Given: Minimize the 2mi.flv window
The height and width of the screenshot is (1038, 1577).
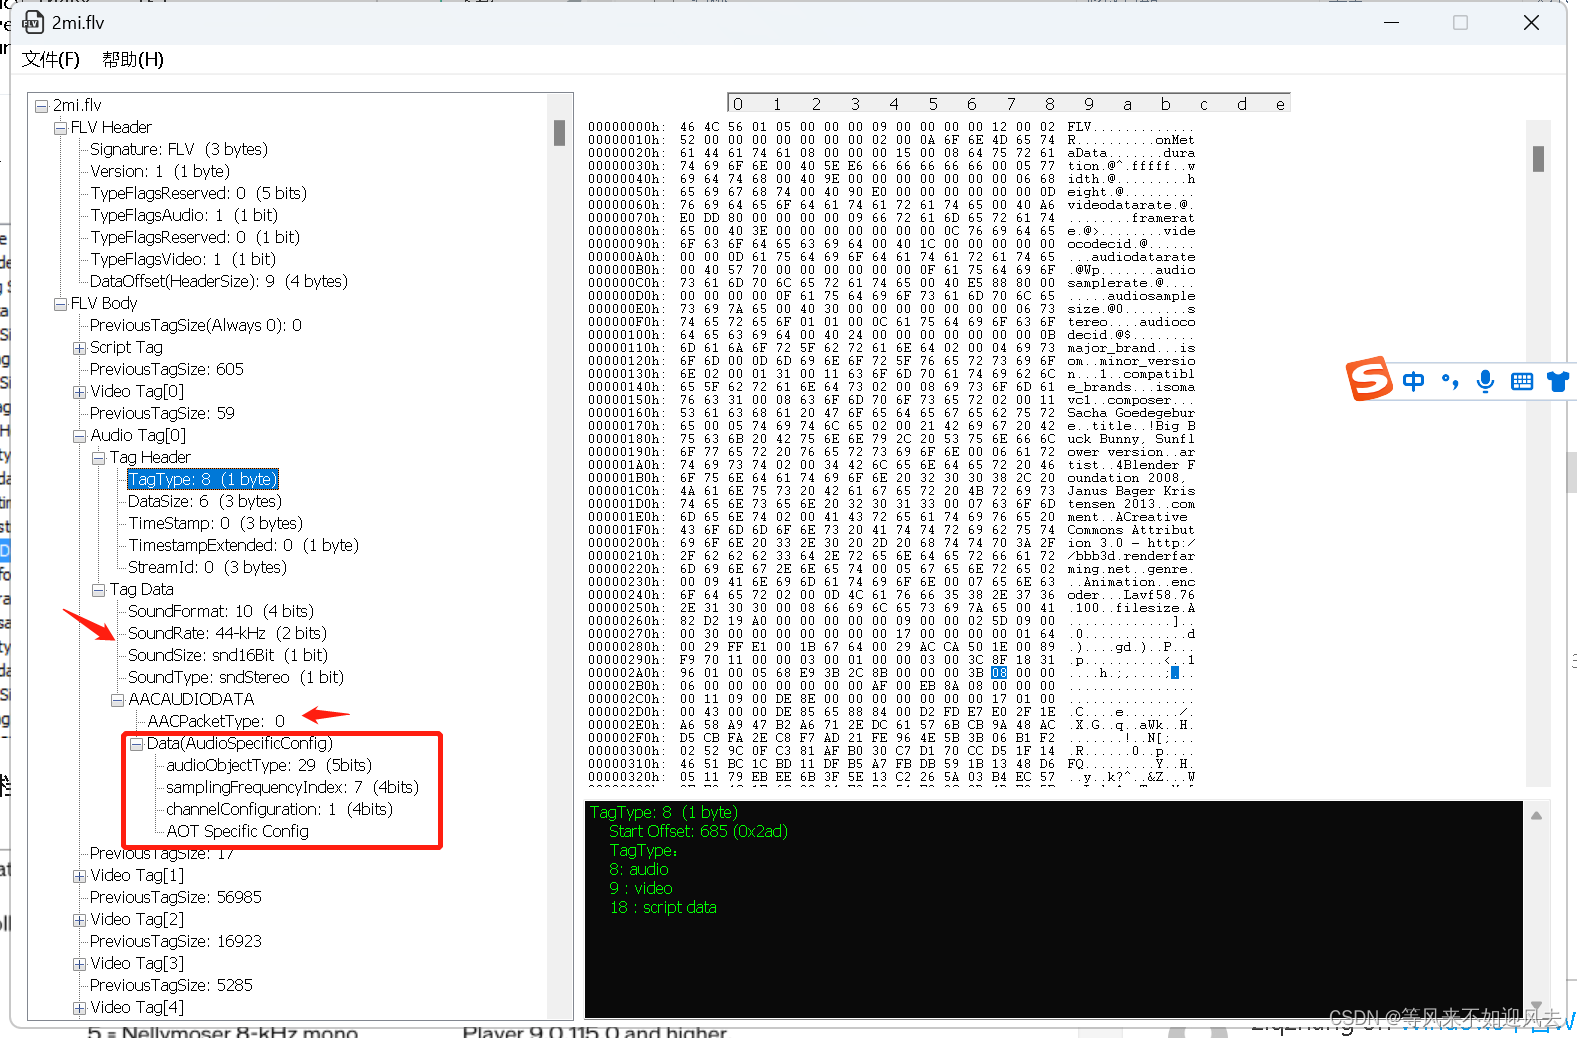Looking at the screenshot, I should (1391, 23).
